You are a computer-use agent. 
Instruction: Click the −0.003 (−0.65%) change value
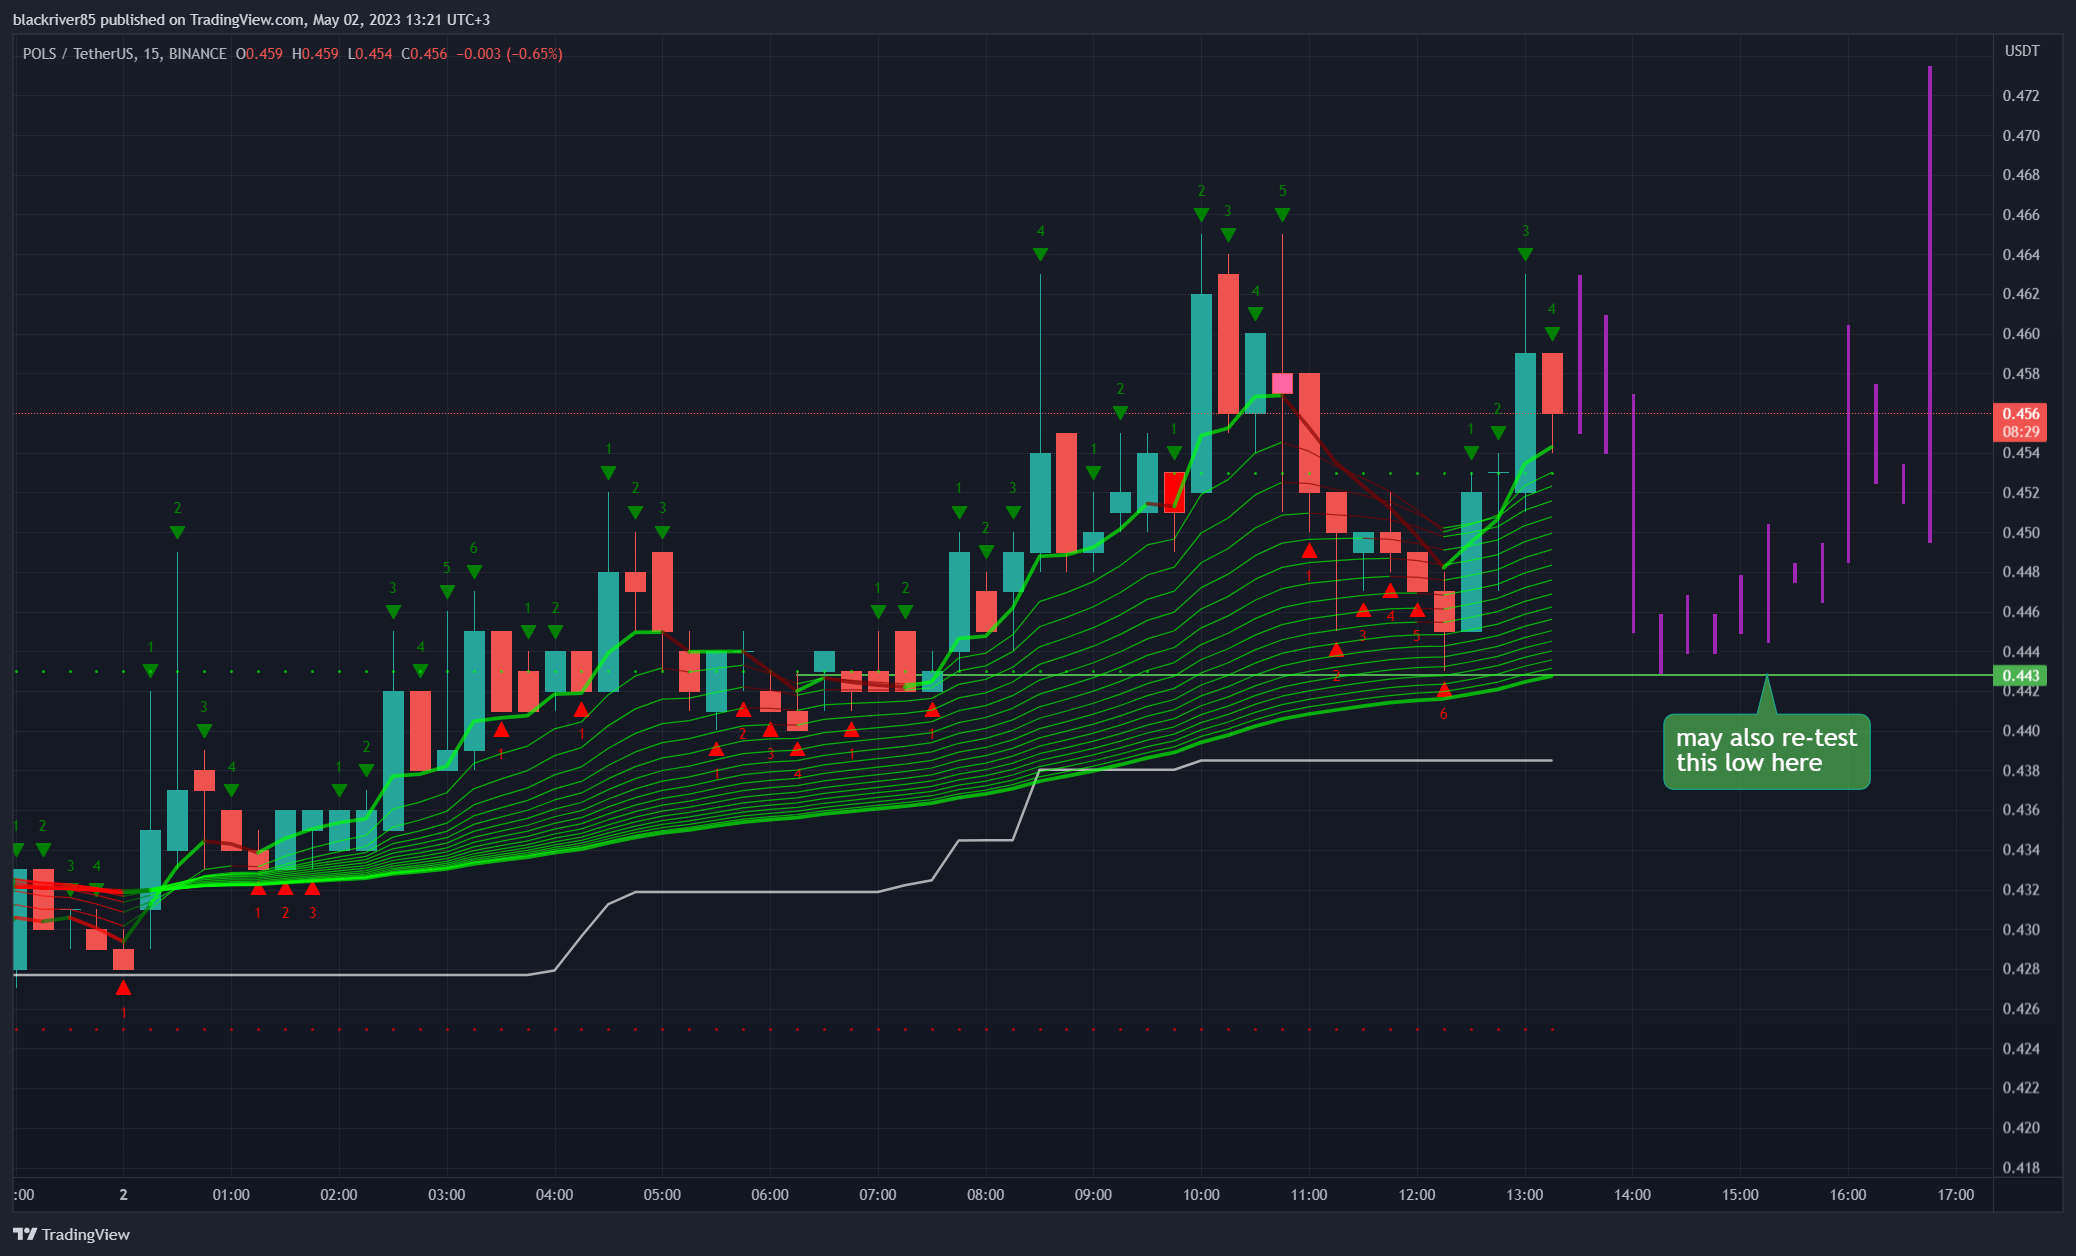coord(509,54)
